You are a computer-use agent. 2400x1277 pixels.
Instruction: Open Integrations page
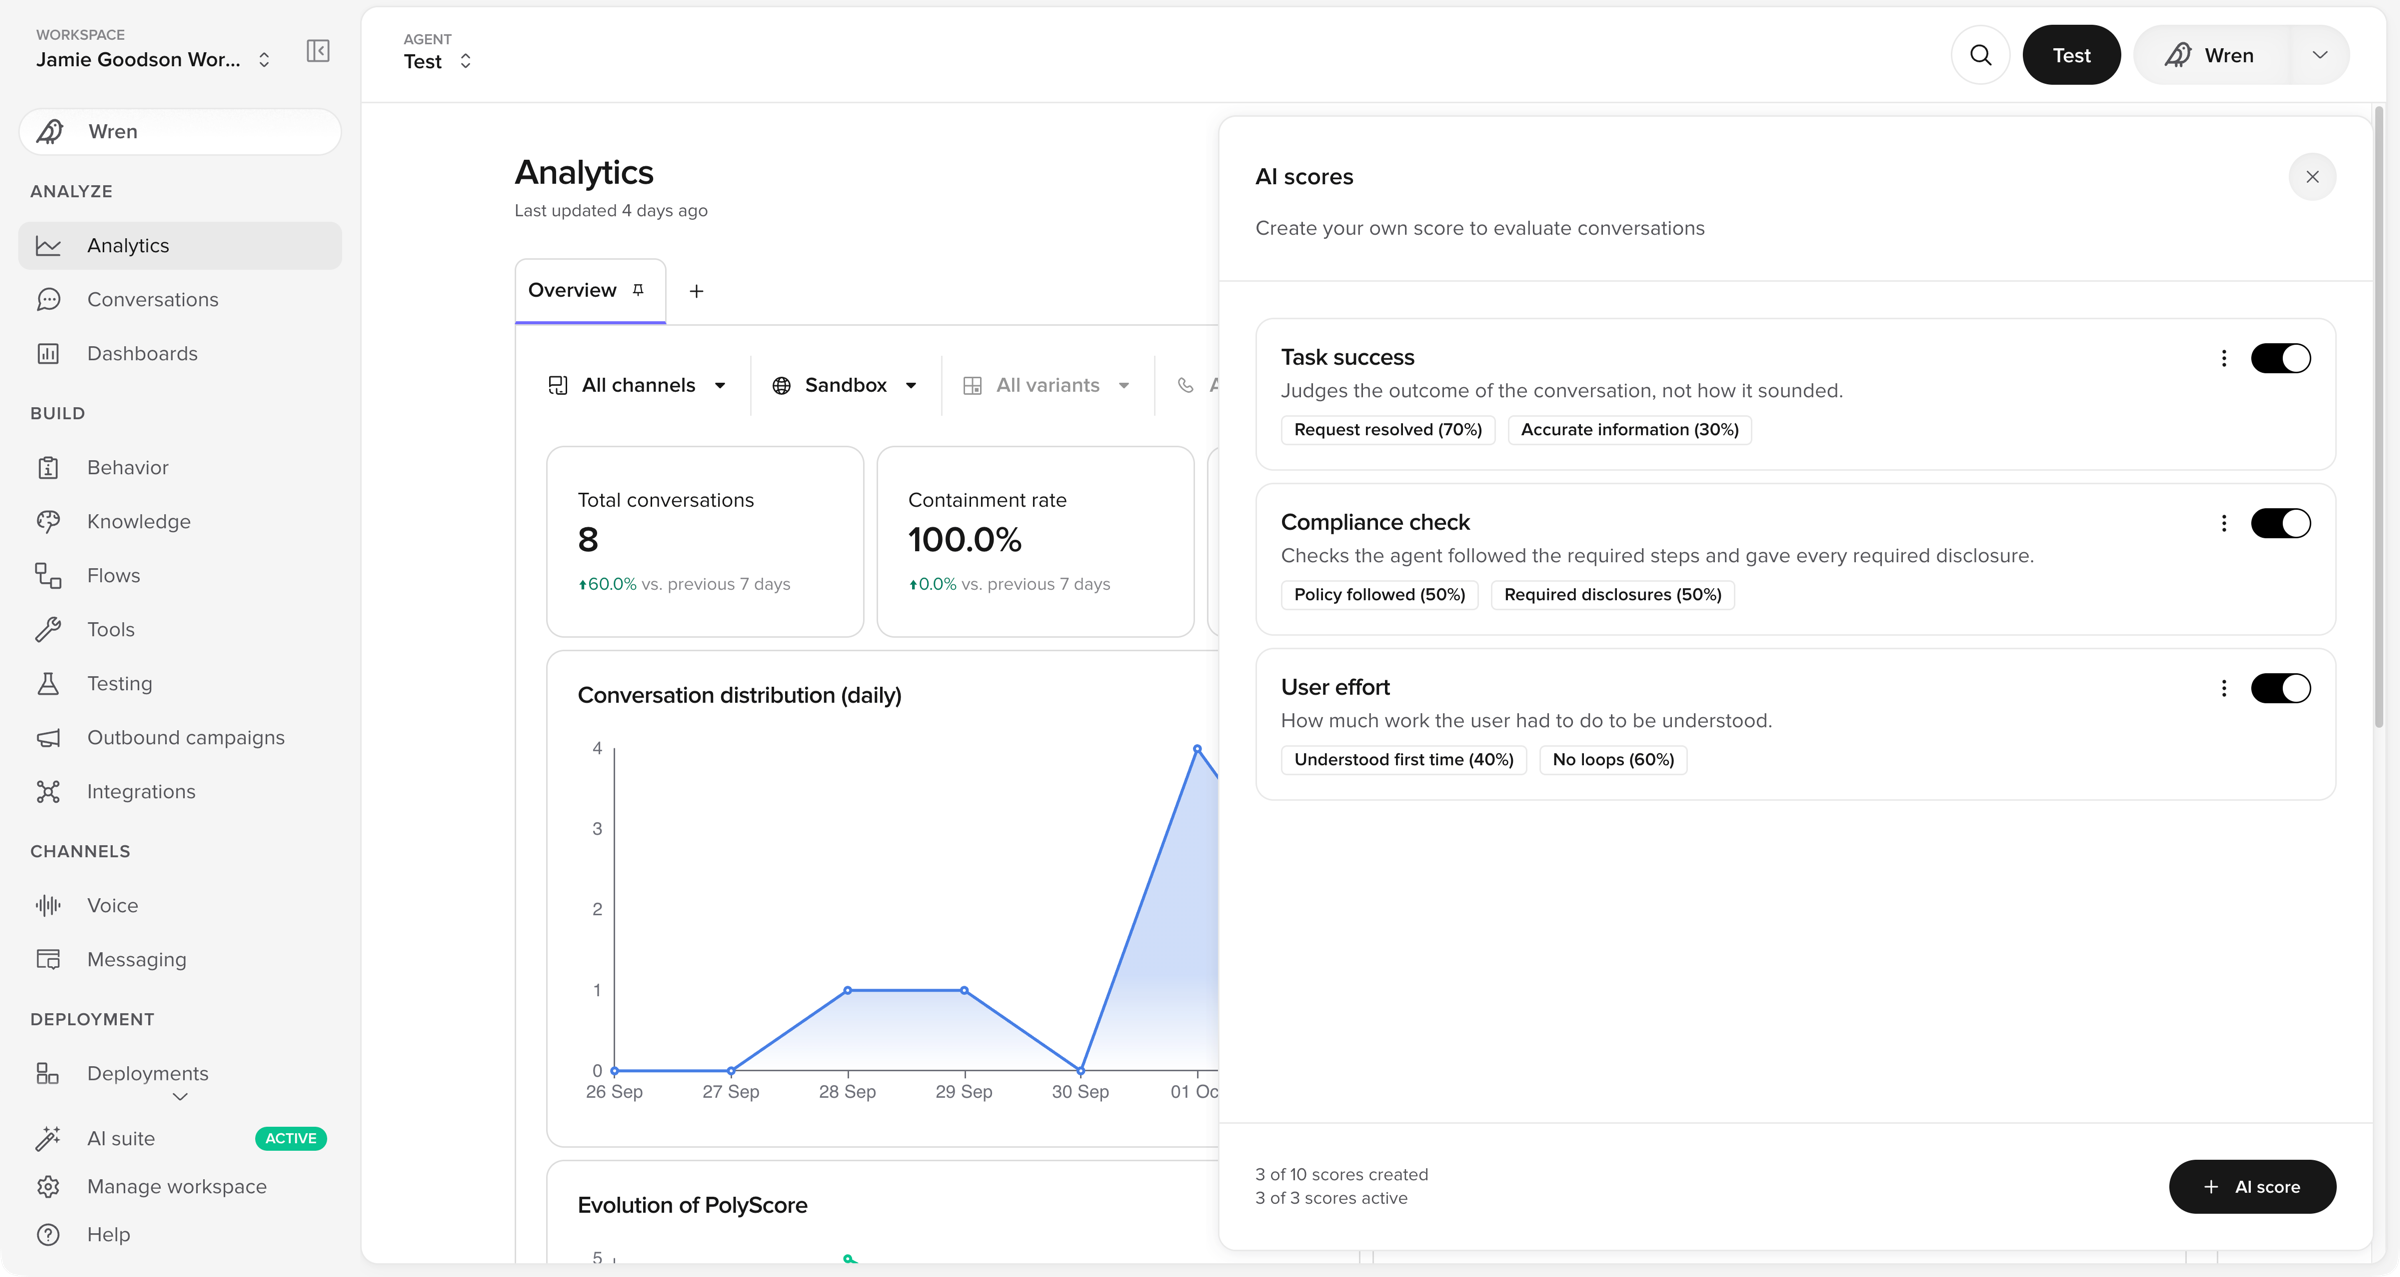tap(180, 791)
